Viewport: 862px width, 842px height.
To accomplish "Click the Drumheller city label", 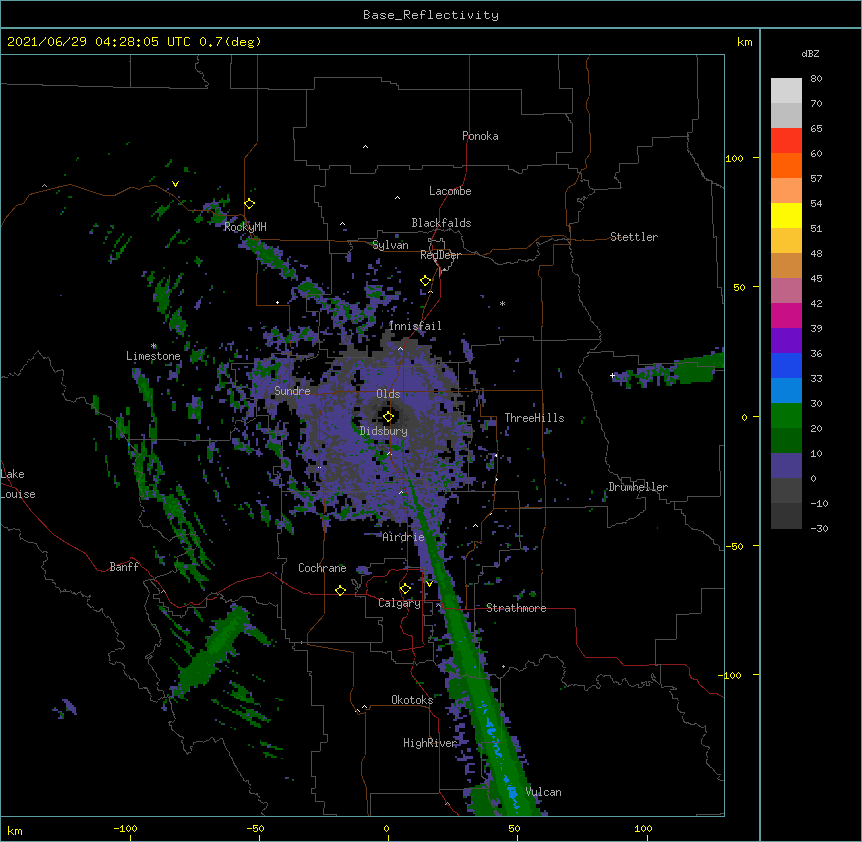I will pyautogui.click(x=638, y=487).
